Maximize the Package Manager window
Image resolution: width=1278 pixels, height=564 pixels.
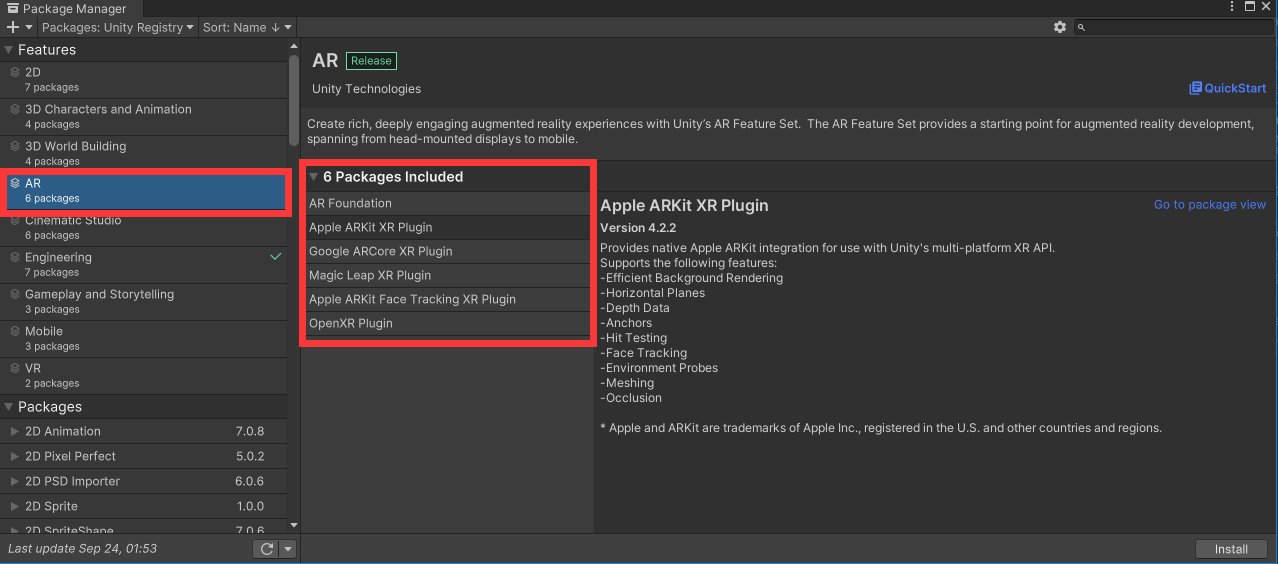coord(1249,7)
